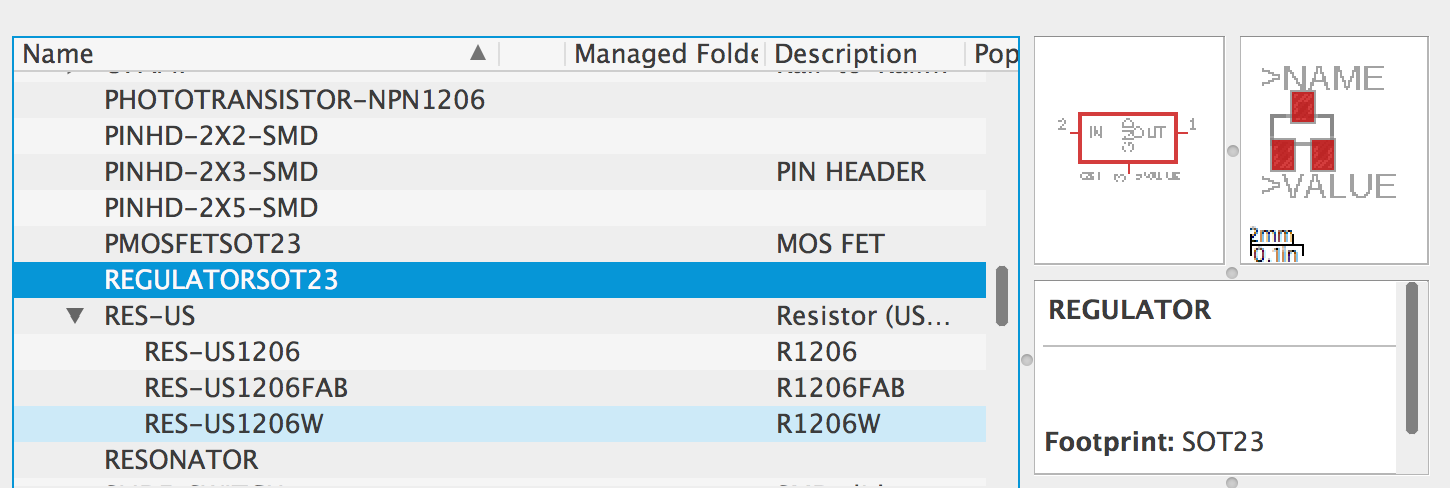This screenshot has width=1450, height=488.
Task: Select the RESONATOR entry
Action: click(500, 460)
